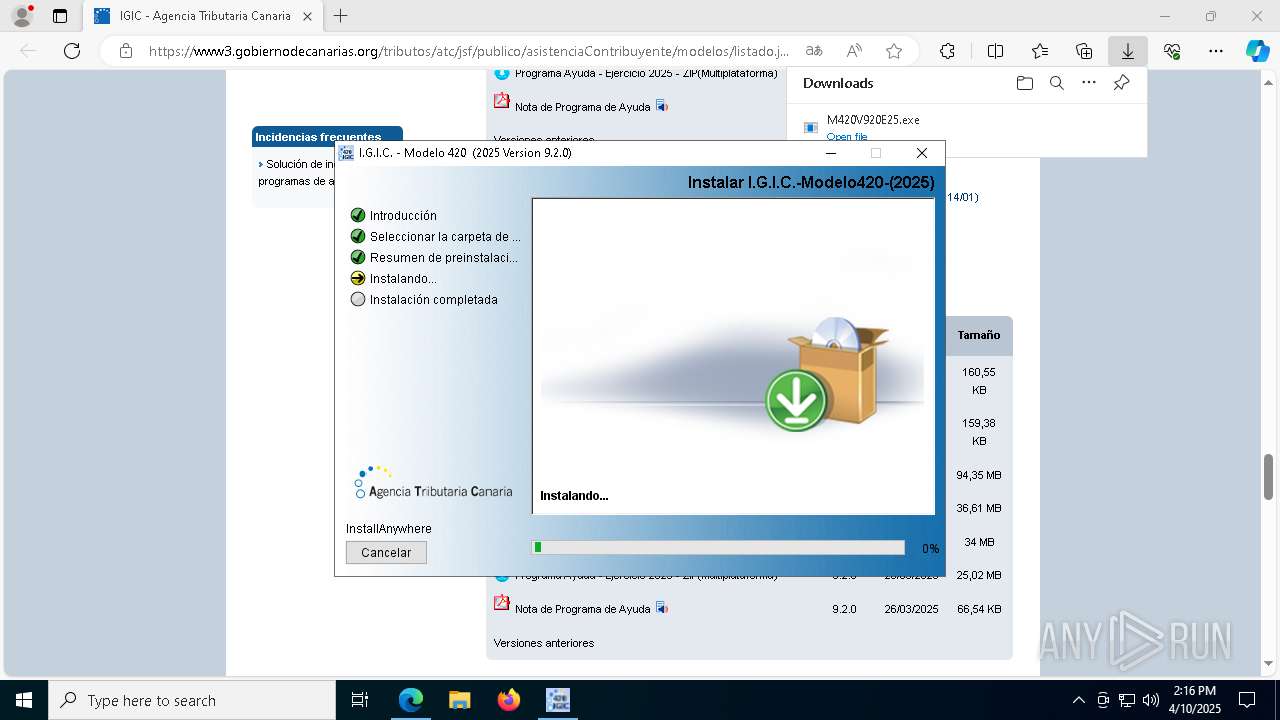Screen dimensions: 1280x720
Task: Open the network icon in system tray
Action: click(1127, 700)
